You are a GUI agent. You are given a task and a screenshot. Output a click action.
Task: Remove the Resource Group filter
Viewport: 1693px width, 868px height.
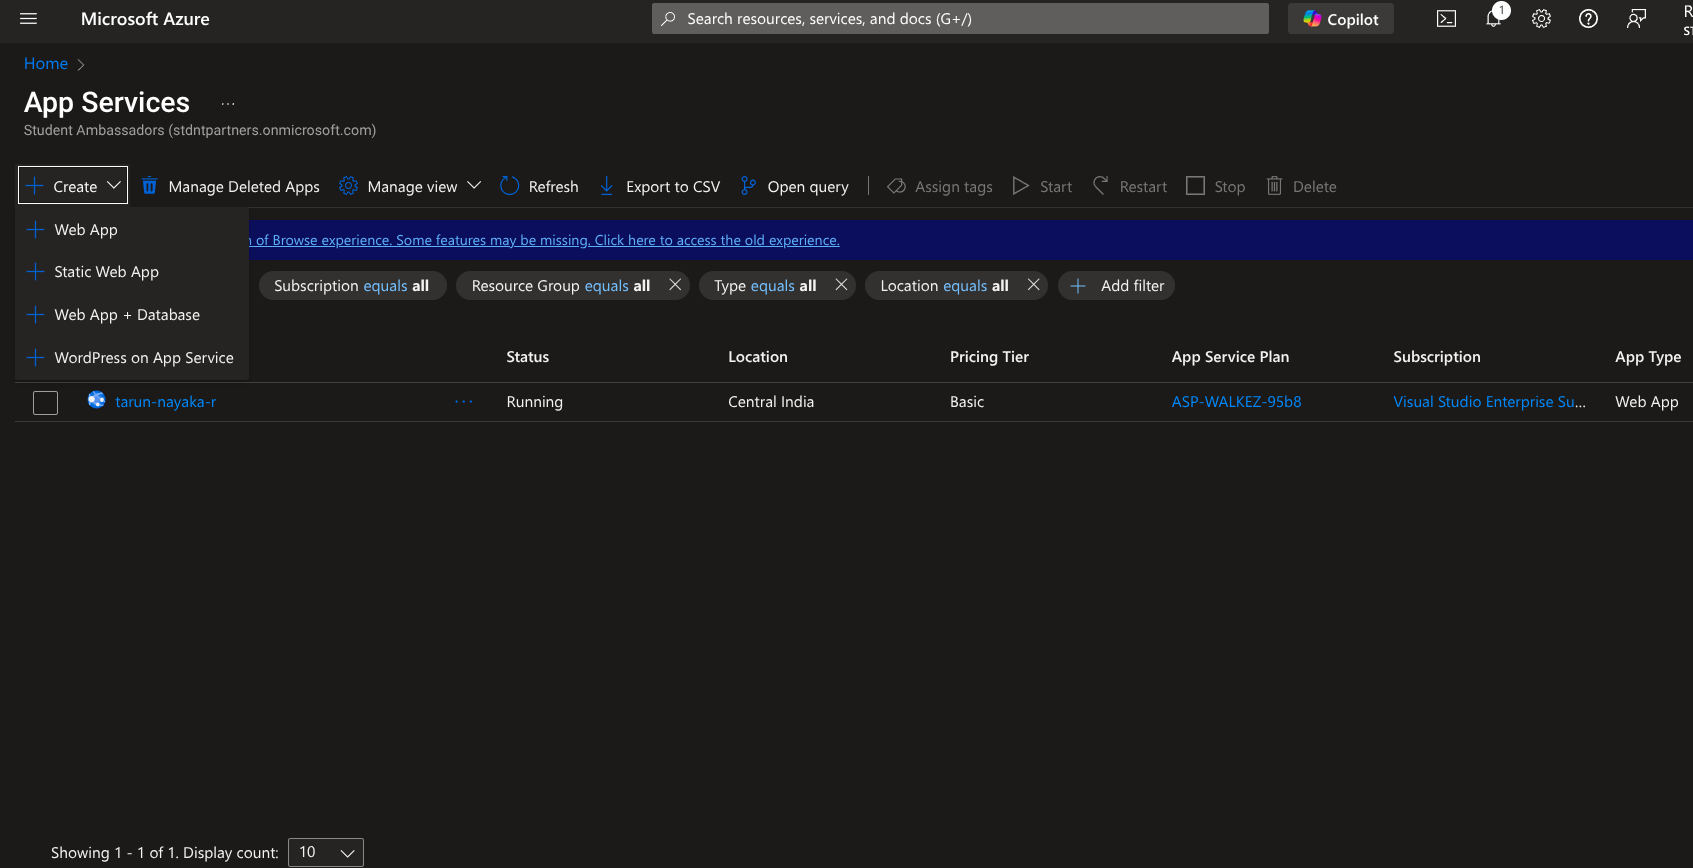676,285
